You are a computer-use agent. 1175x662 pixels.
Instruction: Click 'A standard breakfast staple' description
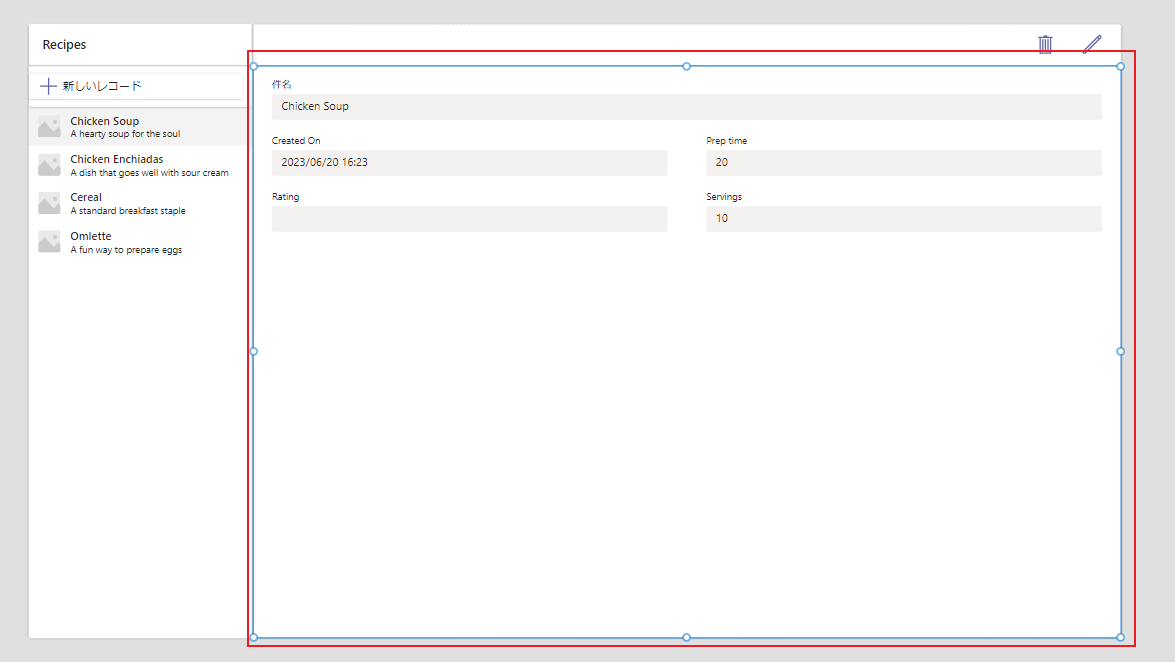click(x=128, y=211)
